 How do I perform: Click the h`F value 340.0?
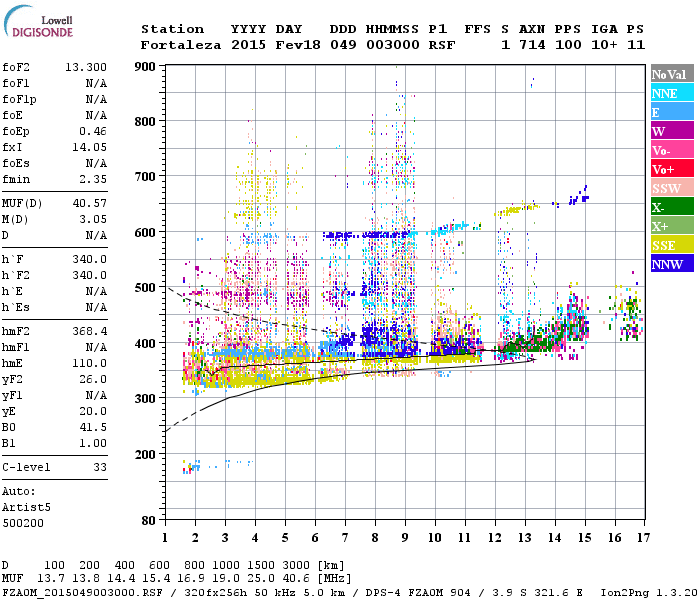(x=89, y=259)
